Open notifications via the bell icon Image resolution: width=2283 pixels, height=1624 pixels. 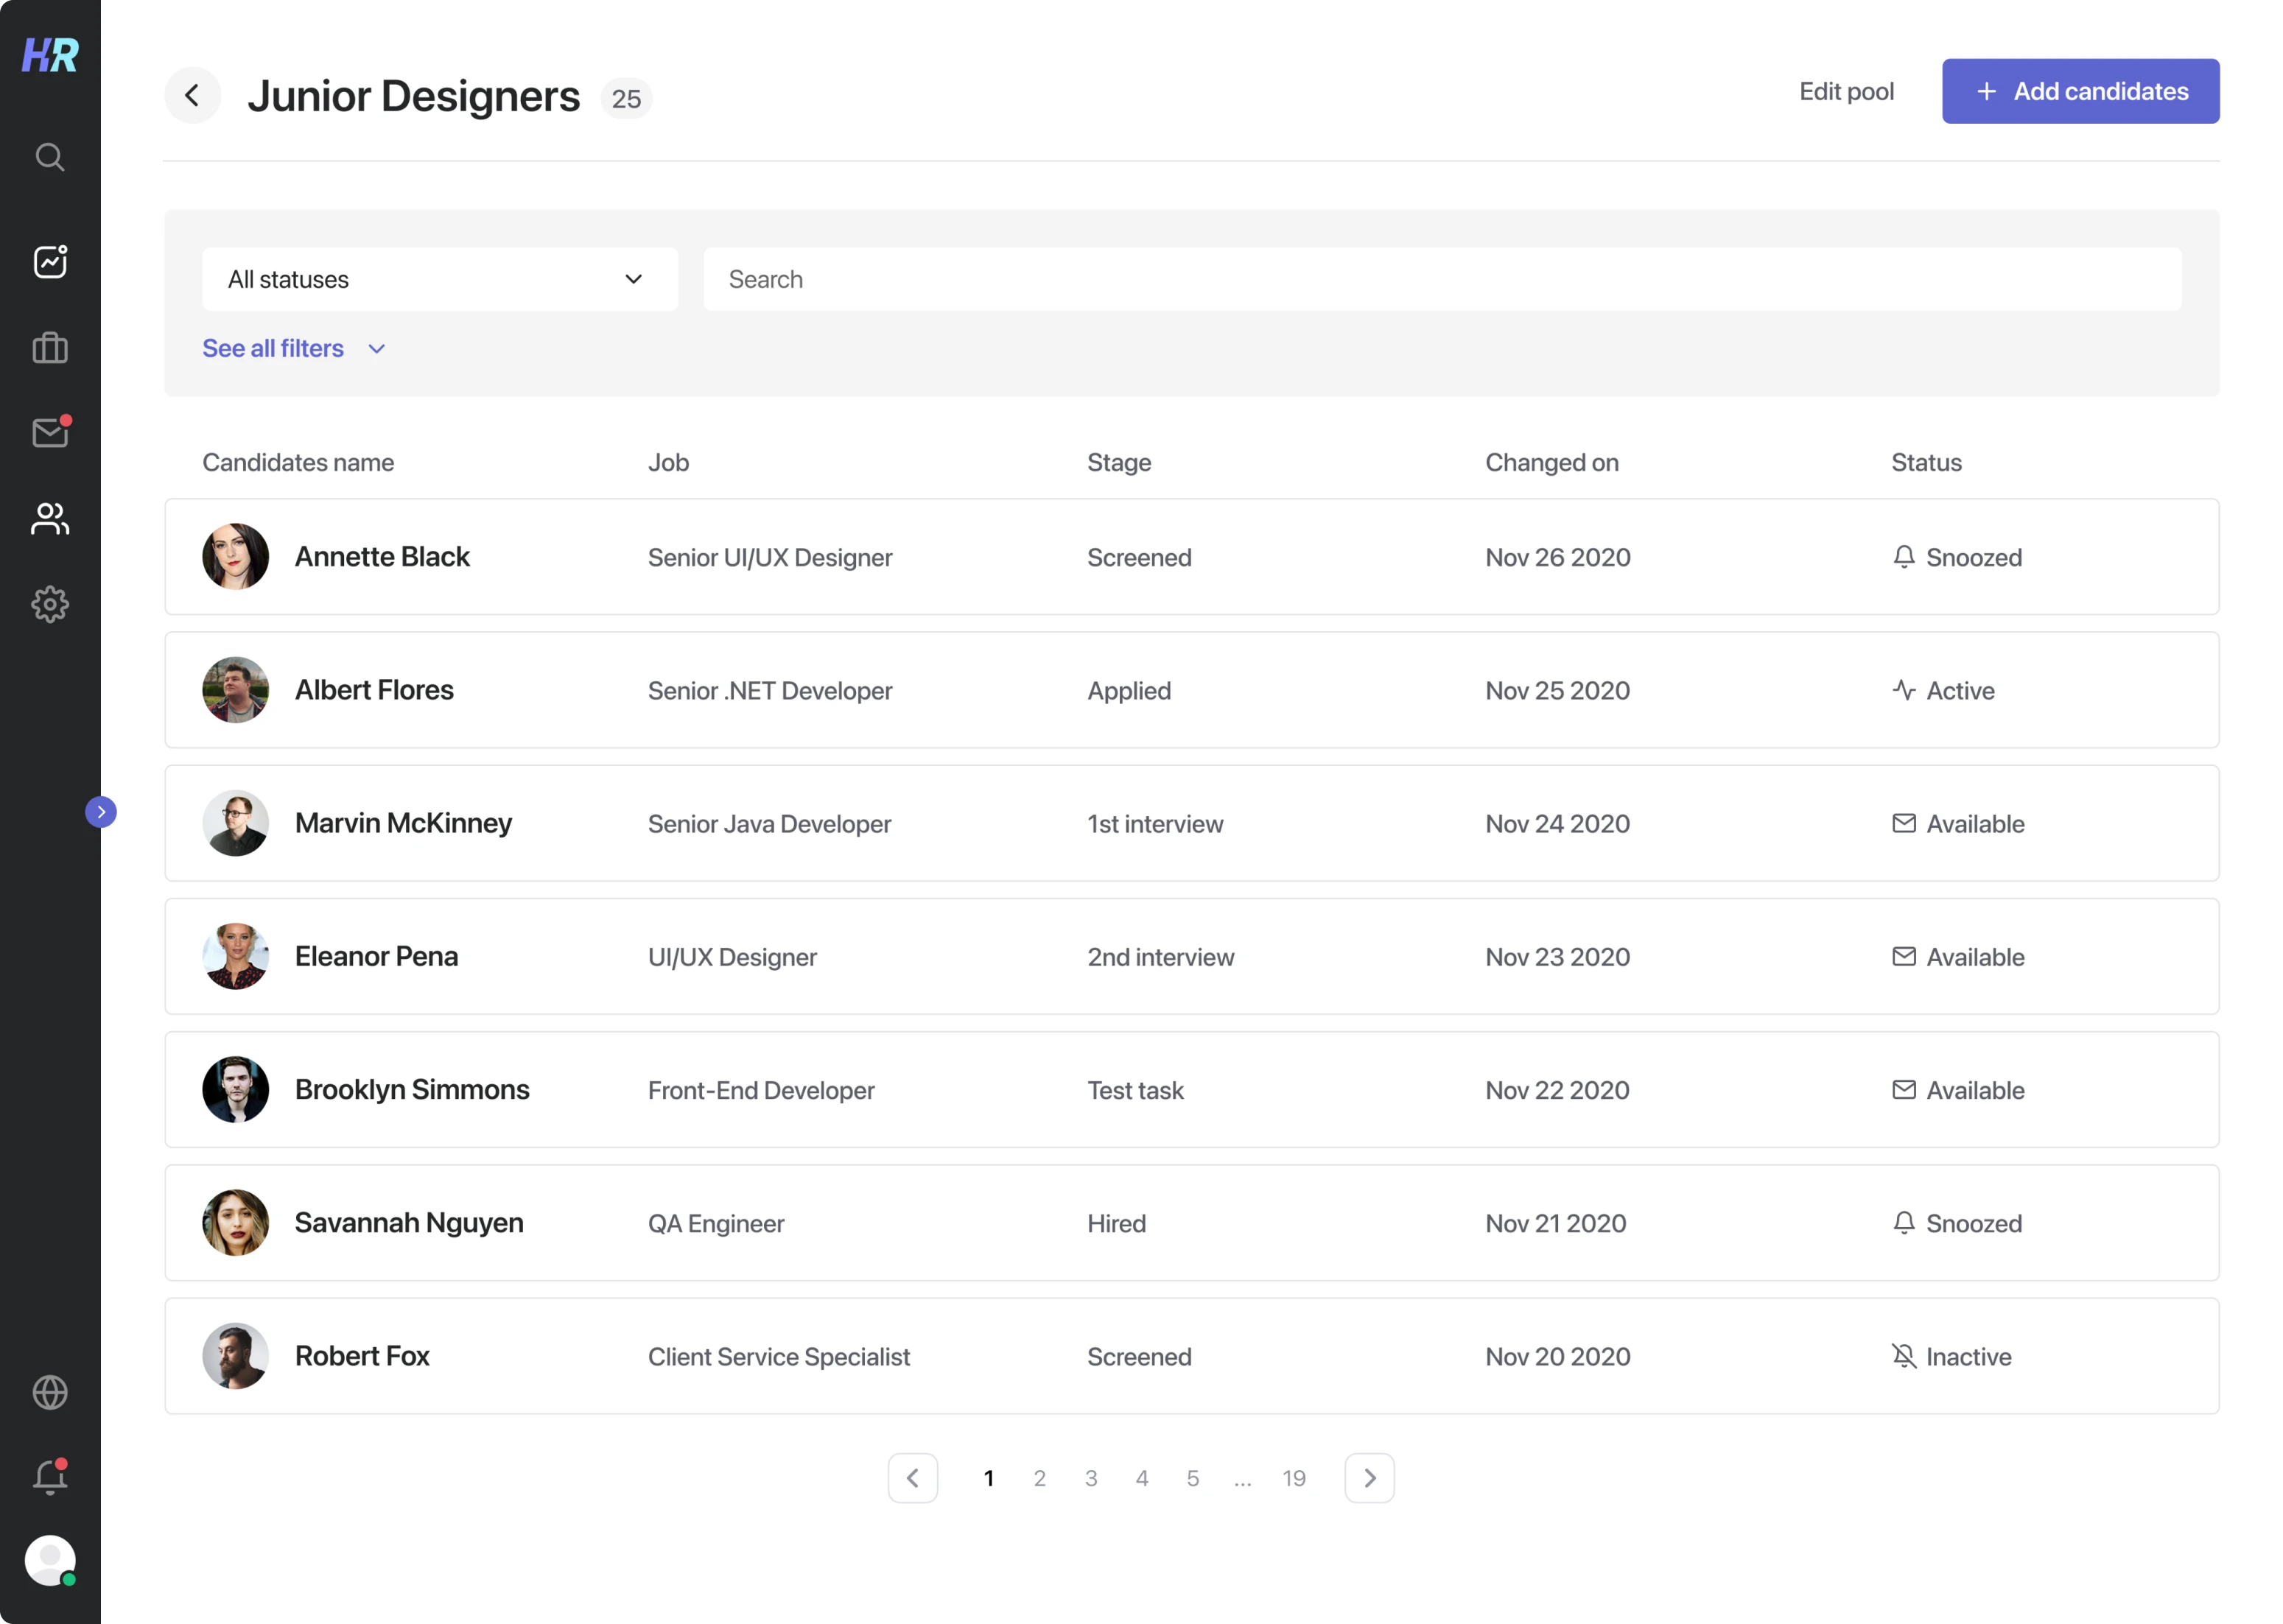coord(49,1477)
